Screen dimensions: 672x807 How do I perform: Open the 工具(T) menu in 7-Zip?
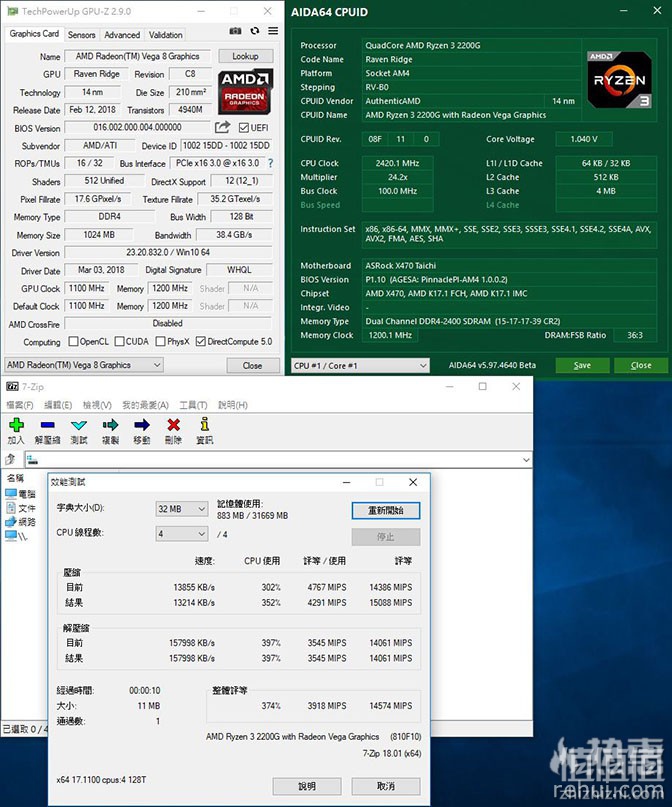pos(193,405)
